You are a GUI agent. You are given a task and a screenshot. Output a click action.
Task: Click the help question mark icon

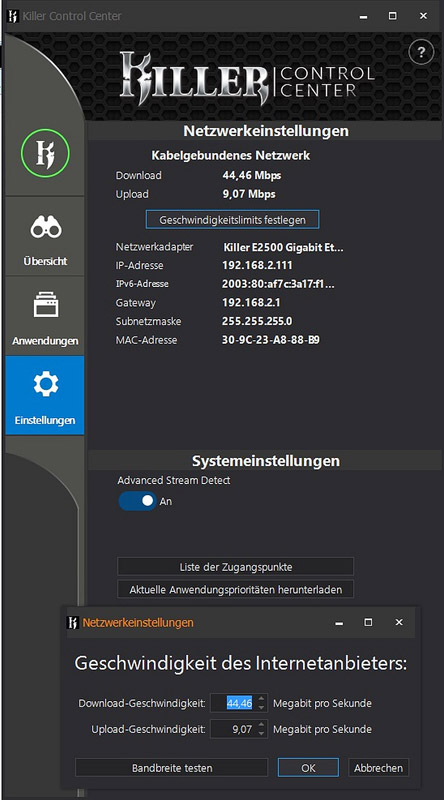(x=421, y=52)
